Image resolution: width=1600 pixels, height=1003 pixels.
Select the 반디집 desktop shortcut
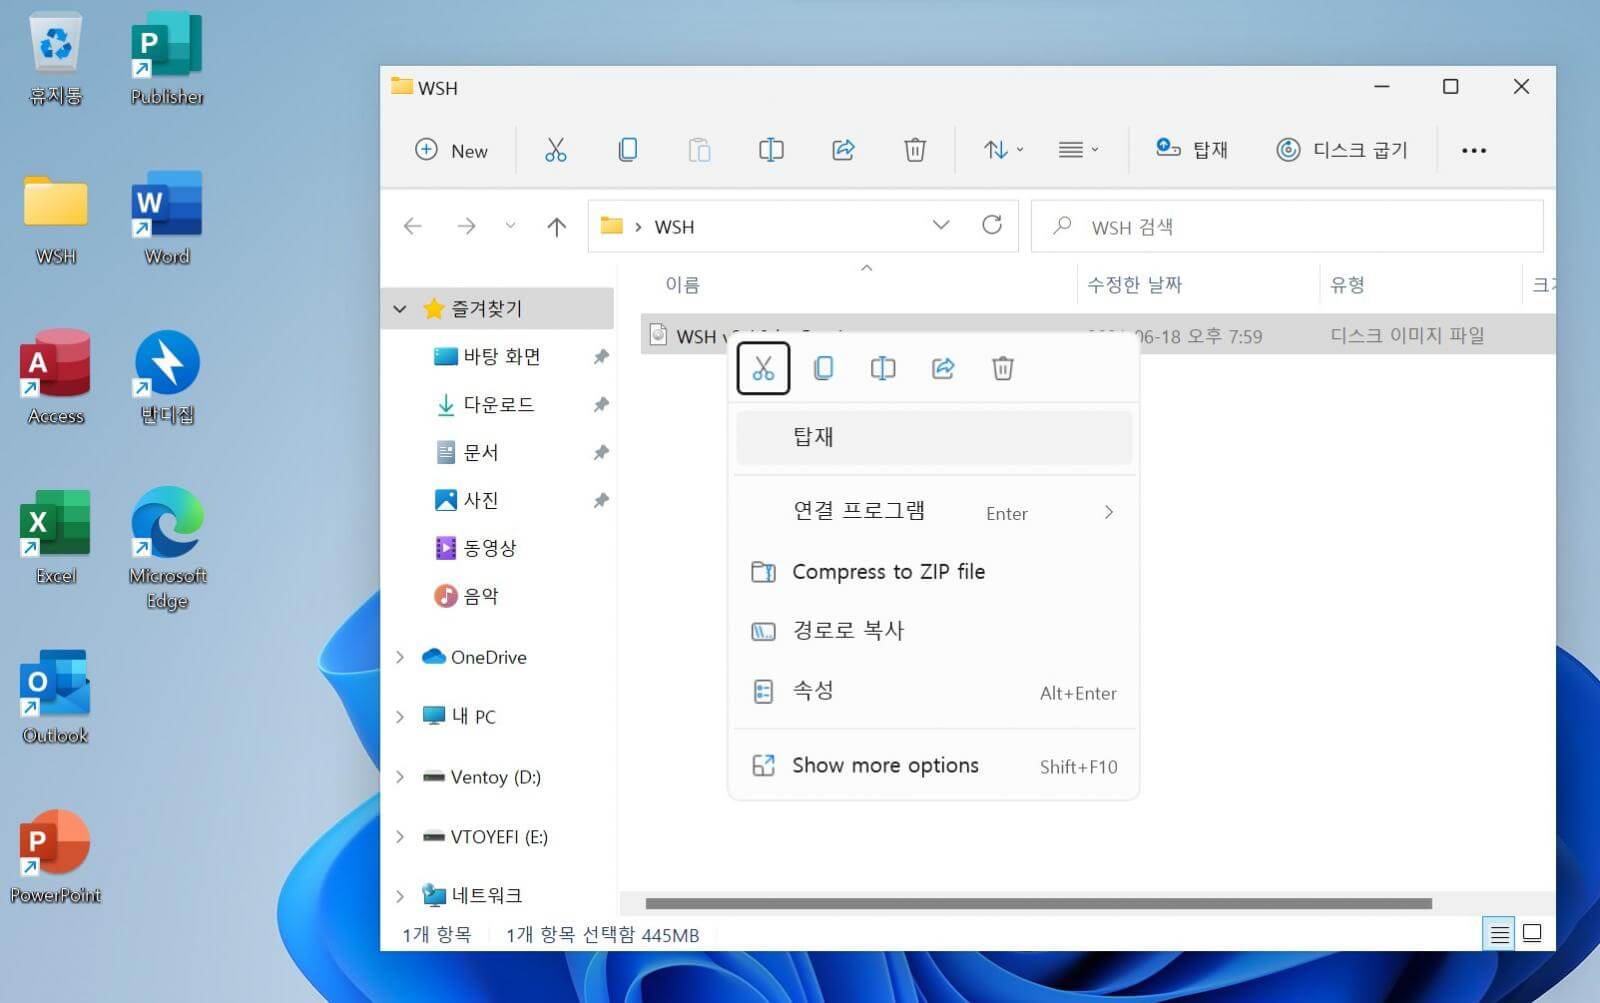tap(167, 378)
